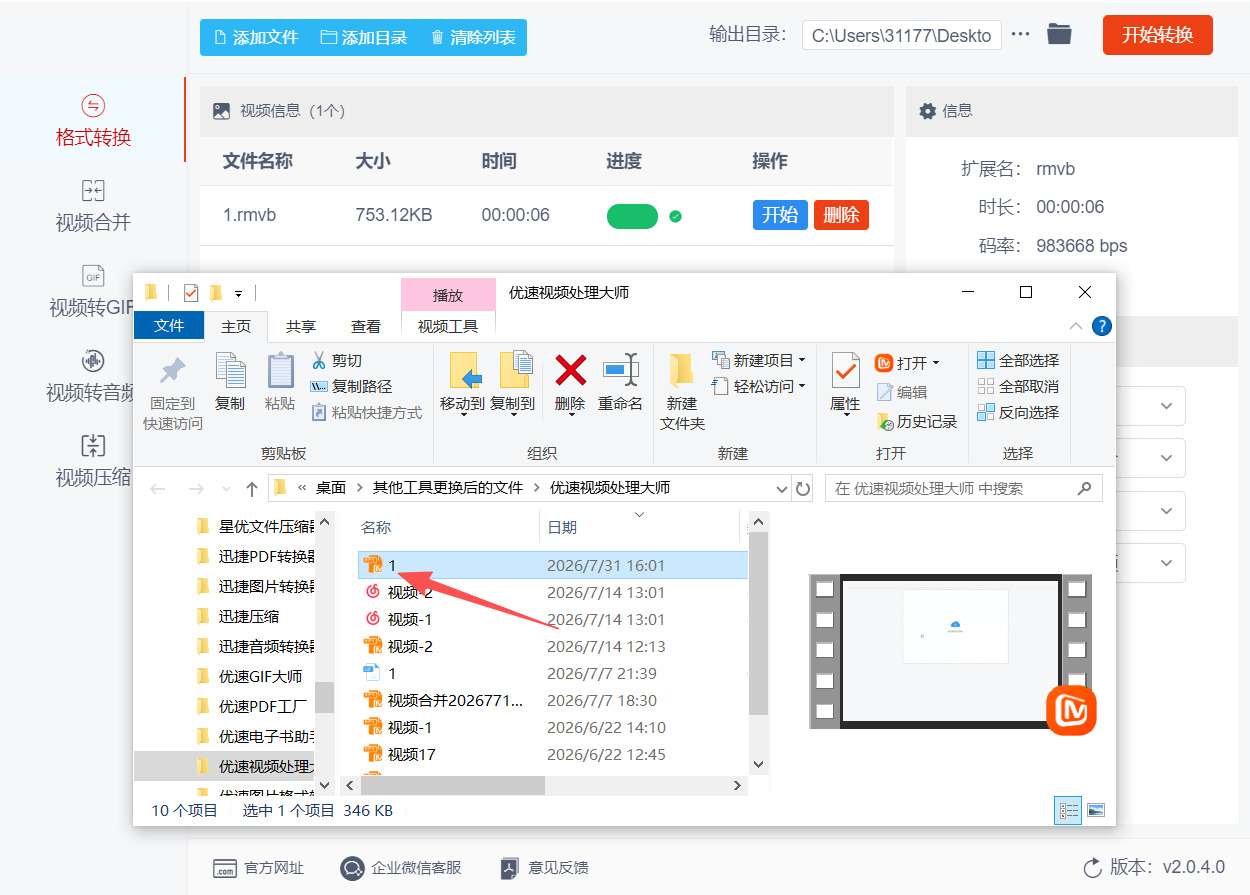Click the 开始转换 button
1250x895 pixels.
pos(1157,35)
